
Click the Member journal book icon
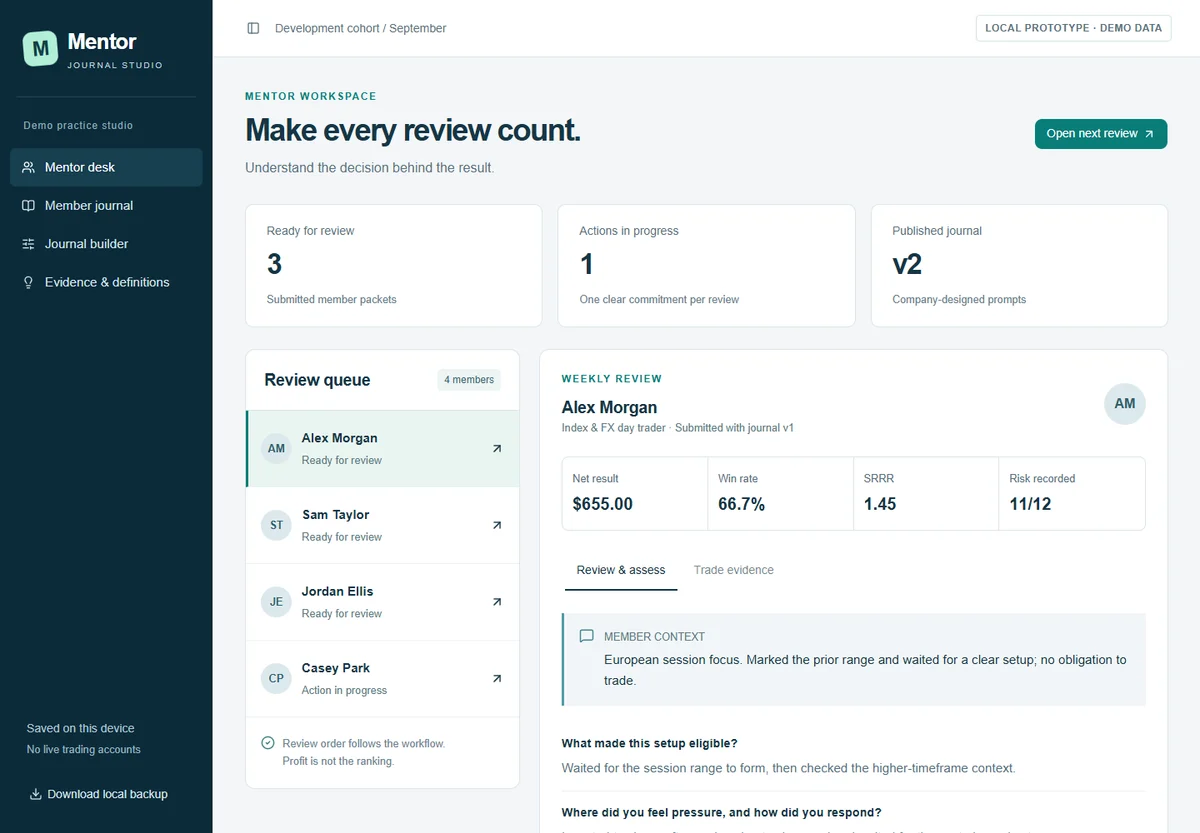[x=28, y=205]
